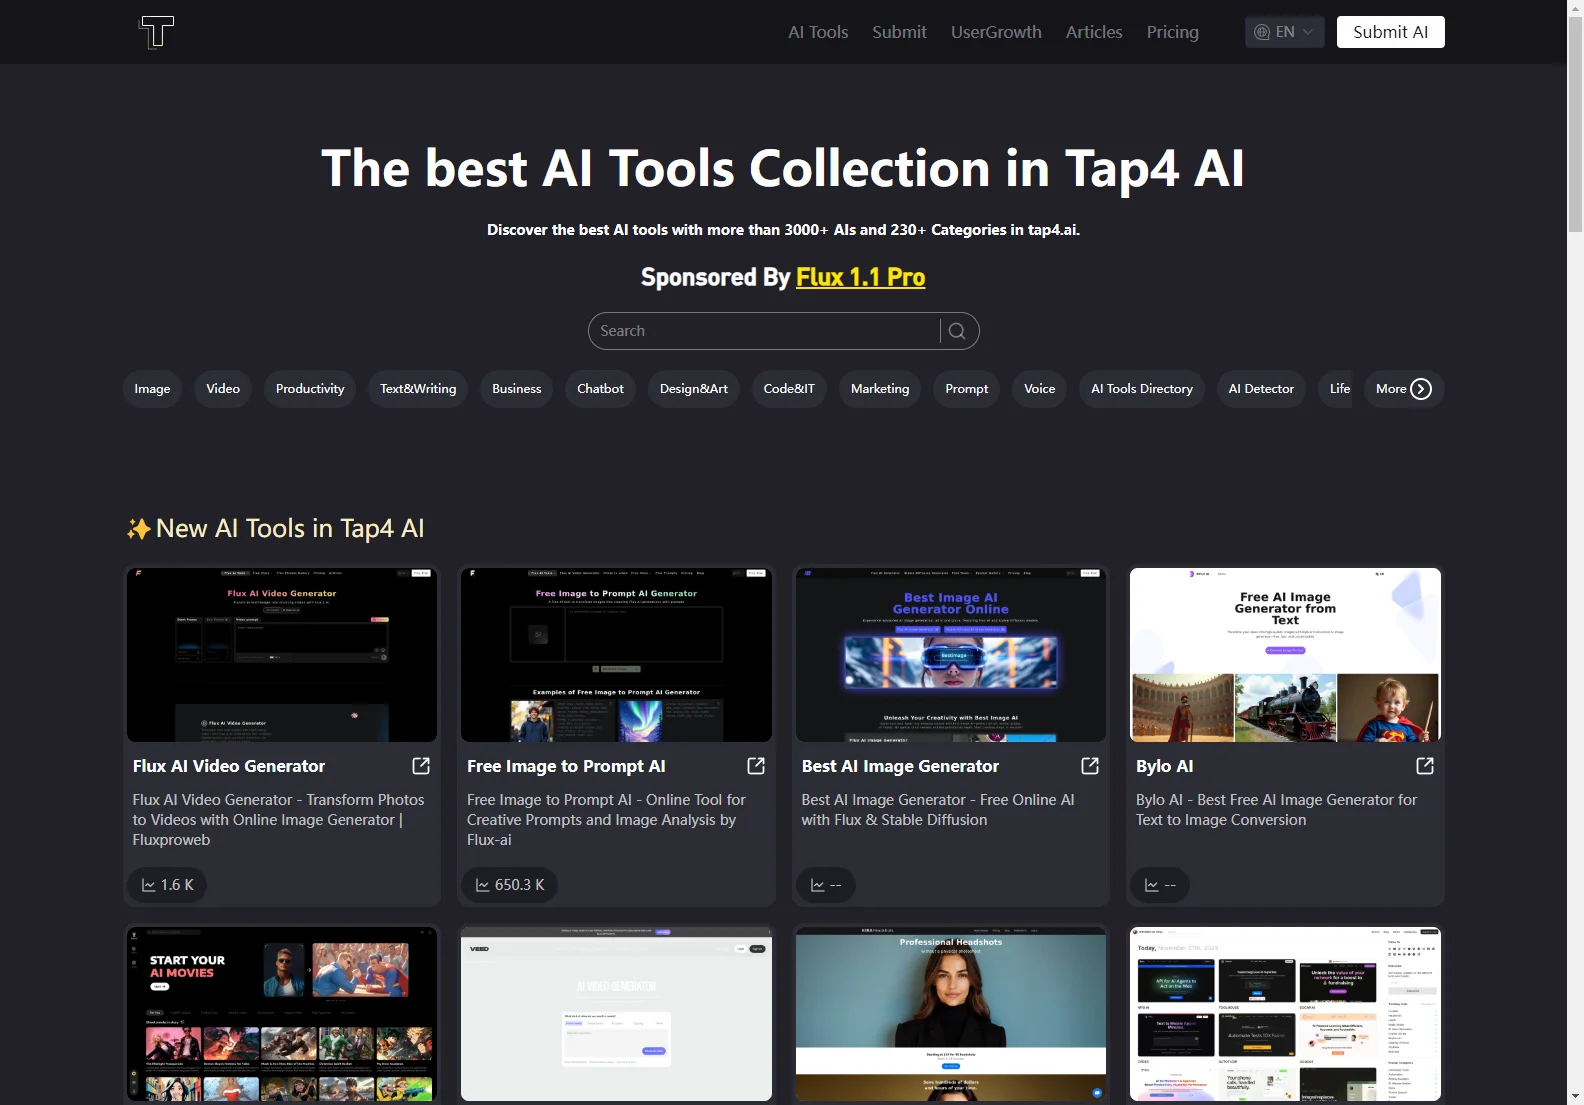Click the Free Image to Prompt AI title
Screen dimensions: 1584x1105
click(x=566, y=766)
